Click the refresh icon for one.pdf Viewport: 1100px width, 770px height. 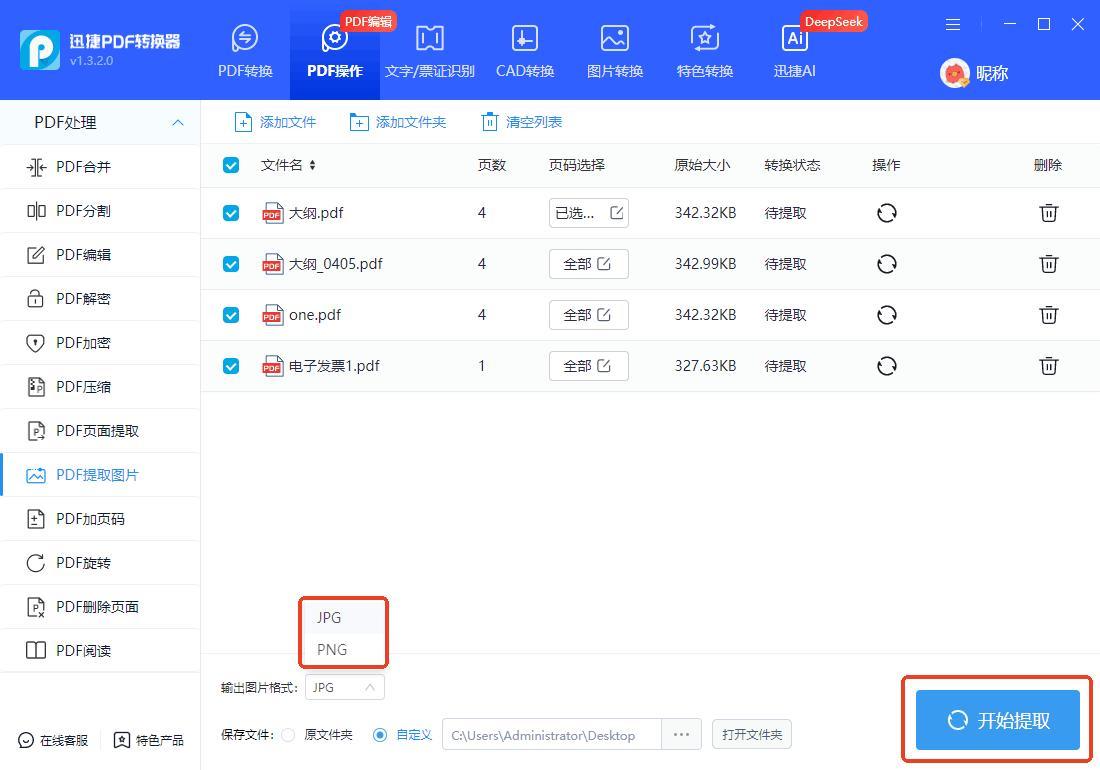(886, 315)
